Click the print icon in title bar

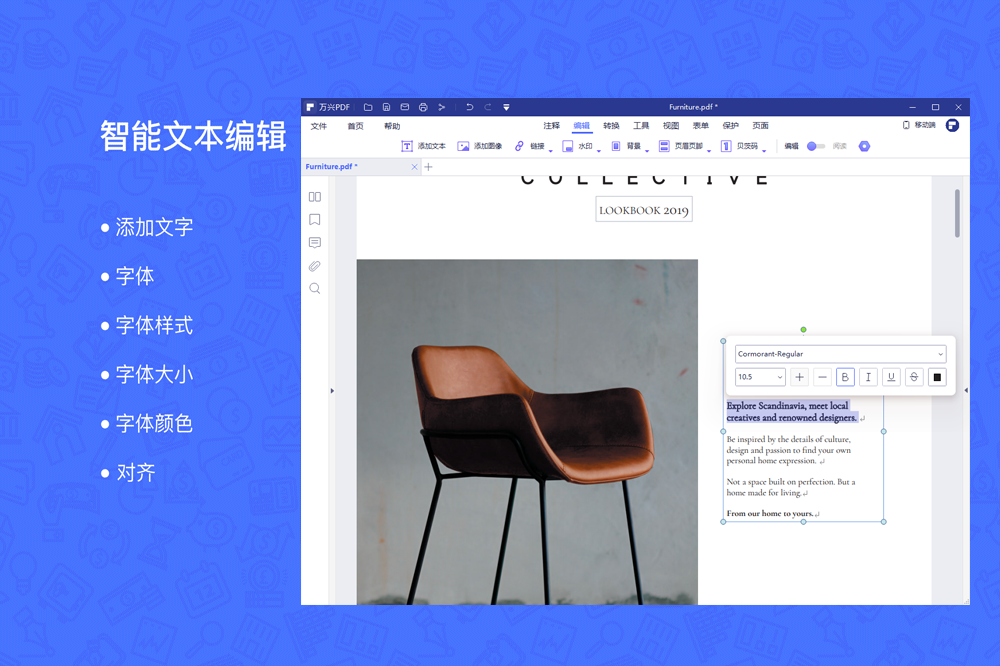tap(423, 107)
